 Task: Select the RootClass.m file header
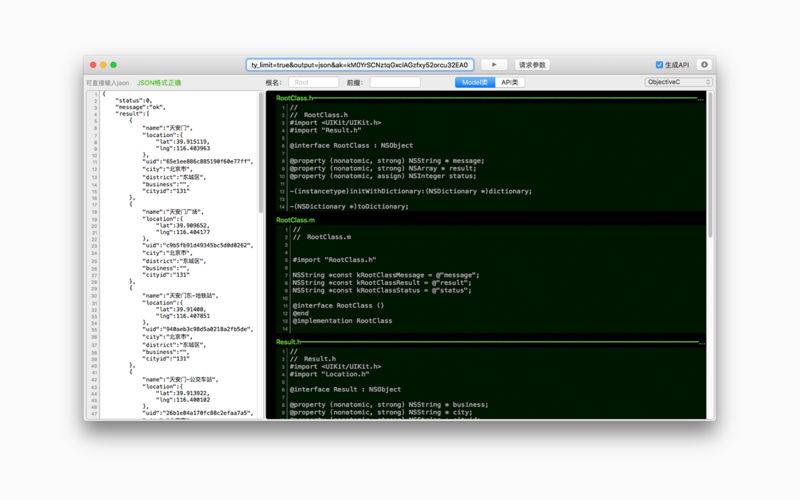(296, 219)
